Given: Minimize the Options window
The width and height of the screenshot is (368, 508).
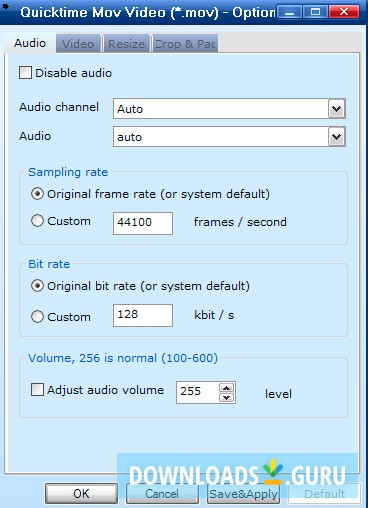Looking at the screenshot, I should [290, 13].
